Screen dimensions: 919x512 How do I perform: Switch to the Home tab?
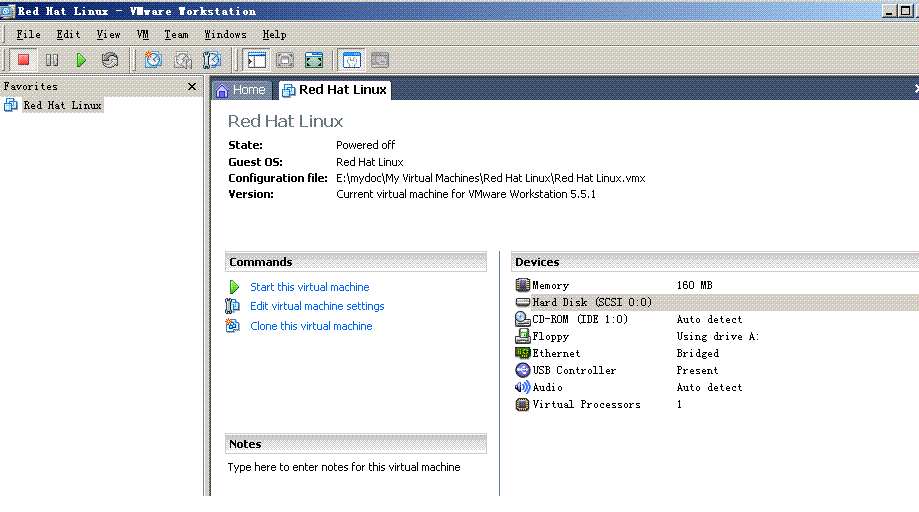241,90
